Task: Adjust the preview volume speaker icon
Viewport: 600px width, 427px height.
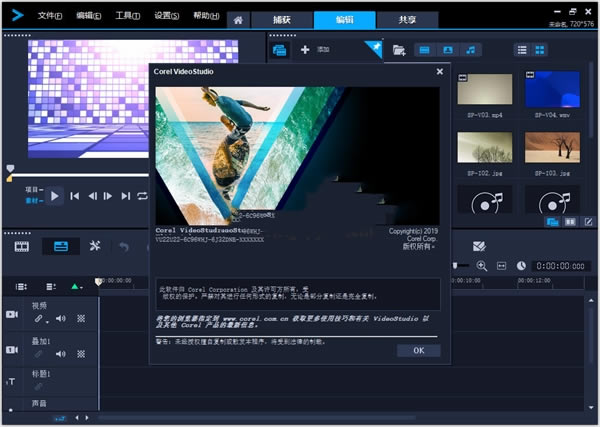Action: pyautogui.click(x=161, y=196)
